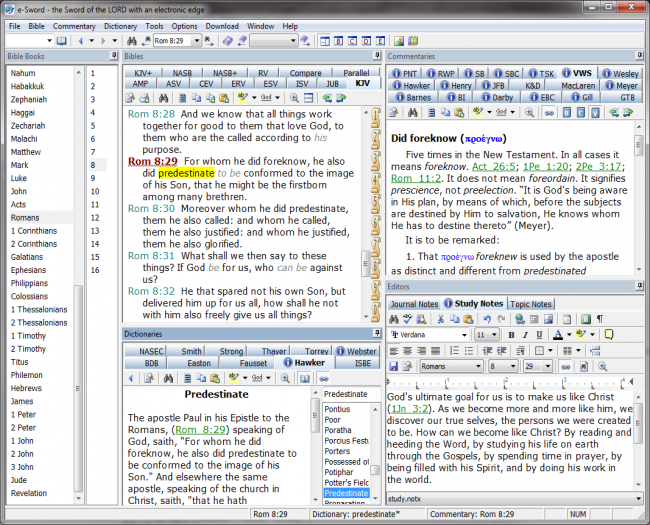Open verse 29 dropdown in editor

[x=548, y=366]
